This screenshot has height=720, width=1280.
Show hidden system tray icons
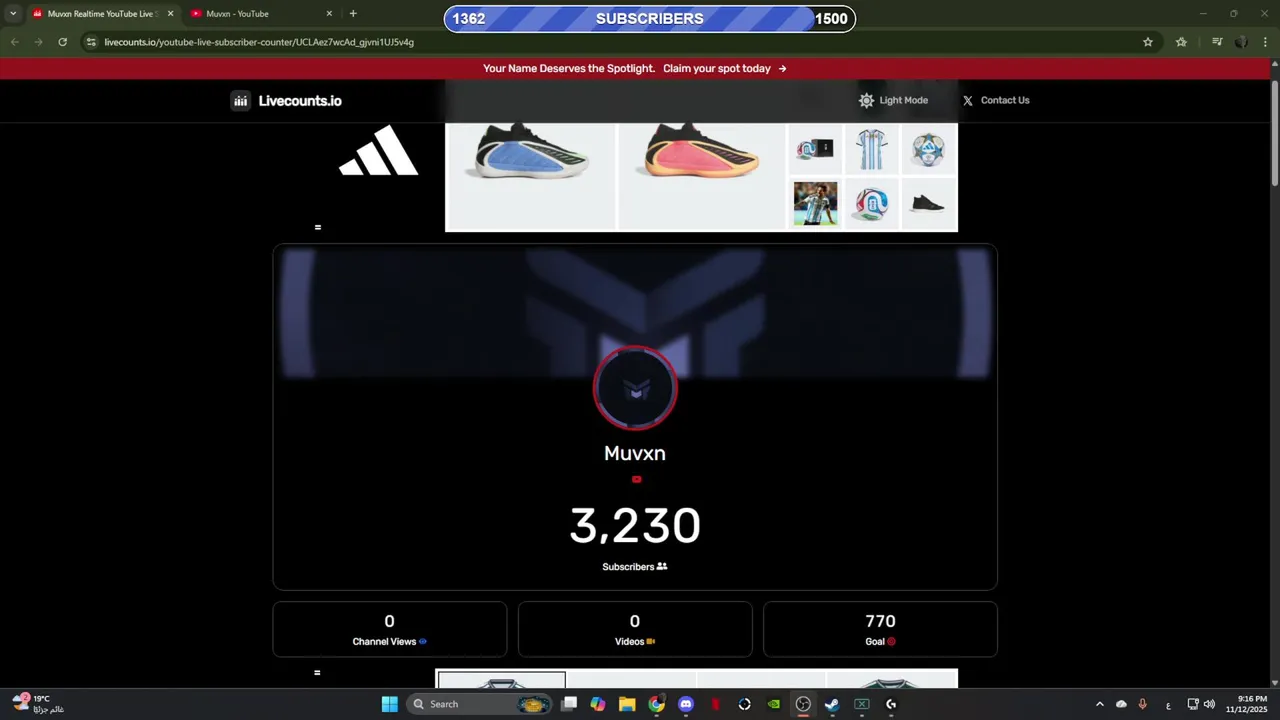pos(1100,704)
